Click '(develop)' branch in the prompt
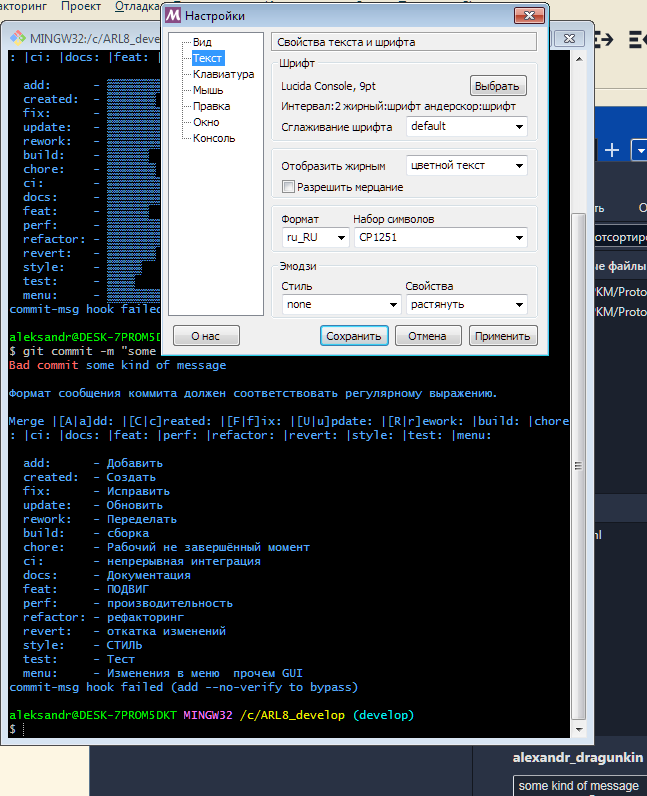The image size is (647, 796). pos(383,715)
